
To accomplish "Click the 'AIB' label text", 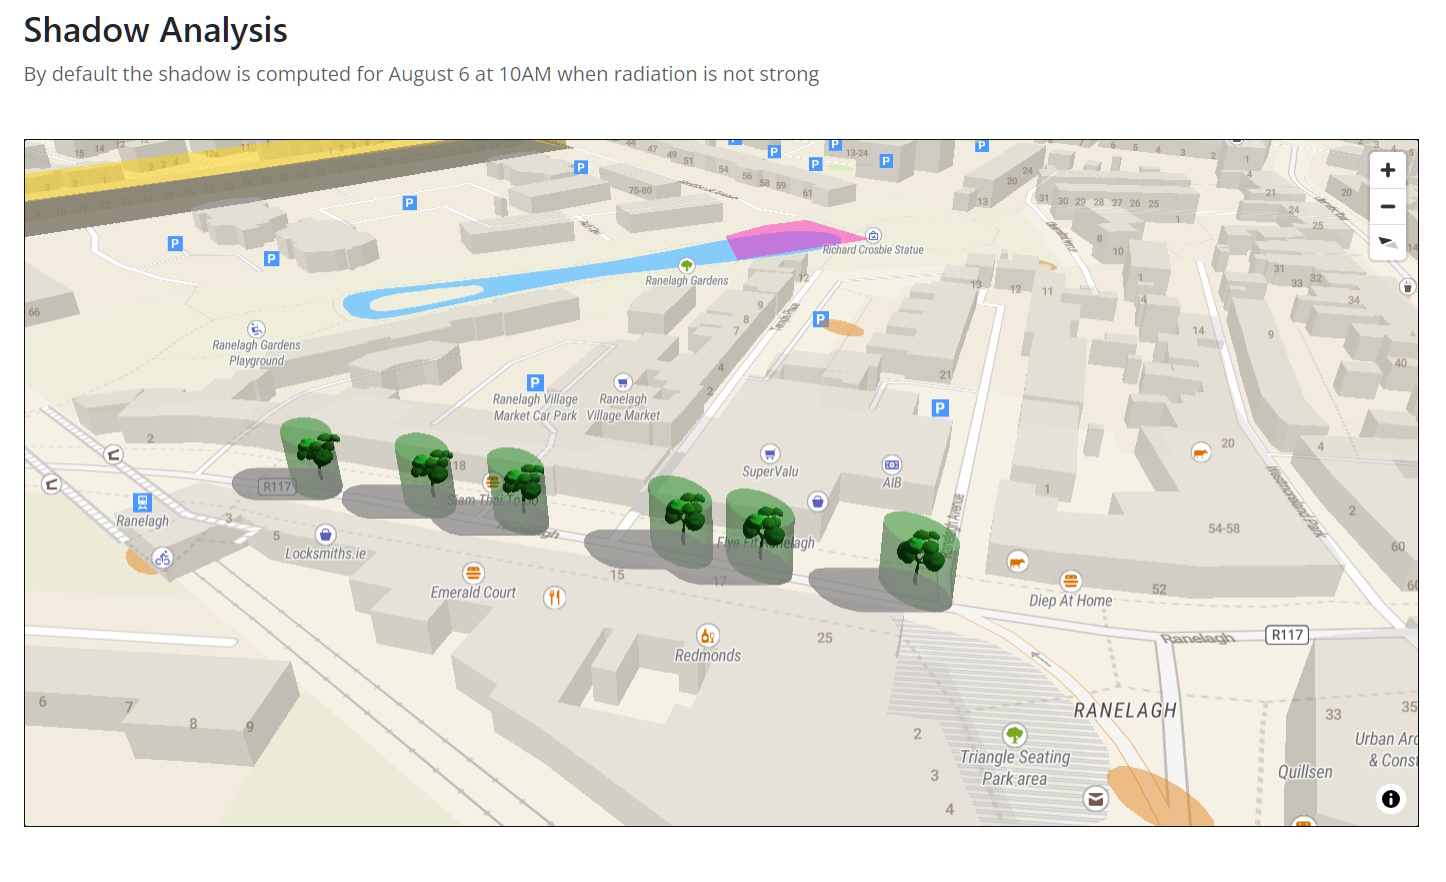I will [892, 483].
